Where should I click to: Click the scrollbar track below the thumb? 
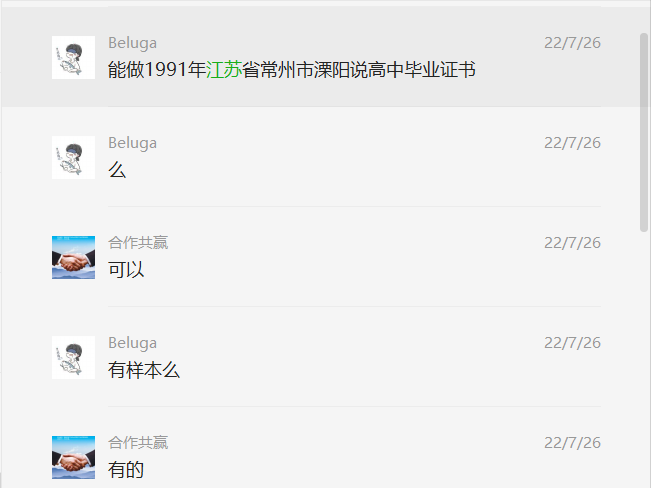(x=644, y=359)
